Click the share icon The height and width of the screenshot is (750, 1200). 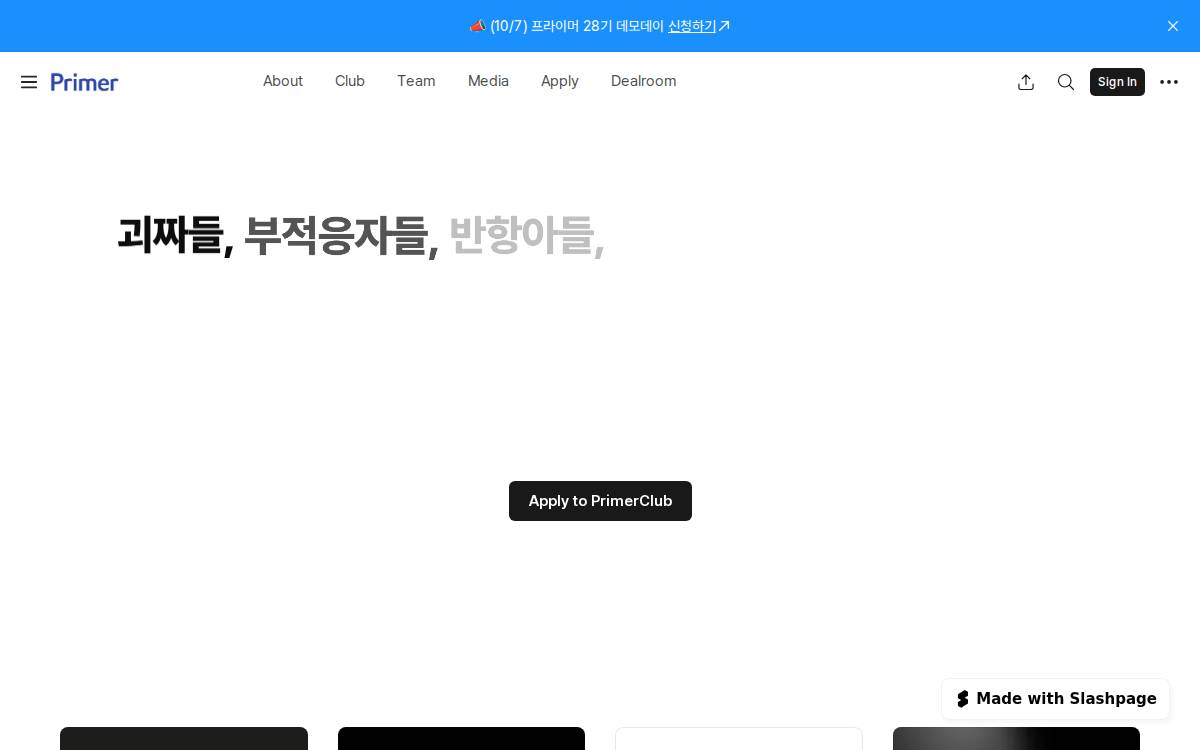click(1026, 82)
